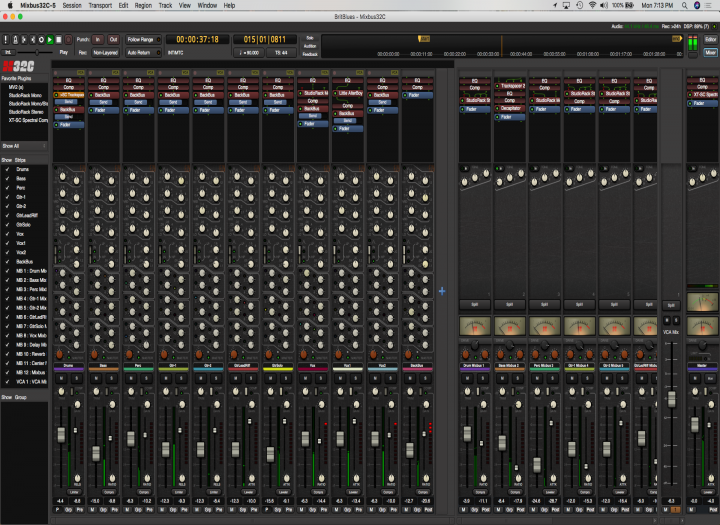Image resolution: width=720 pixels, height=525 pixels.
Task: Open the View menu
Action: 185,6
